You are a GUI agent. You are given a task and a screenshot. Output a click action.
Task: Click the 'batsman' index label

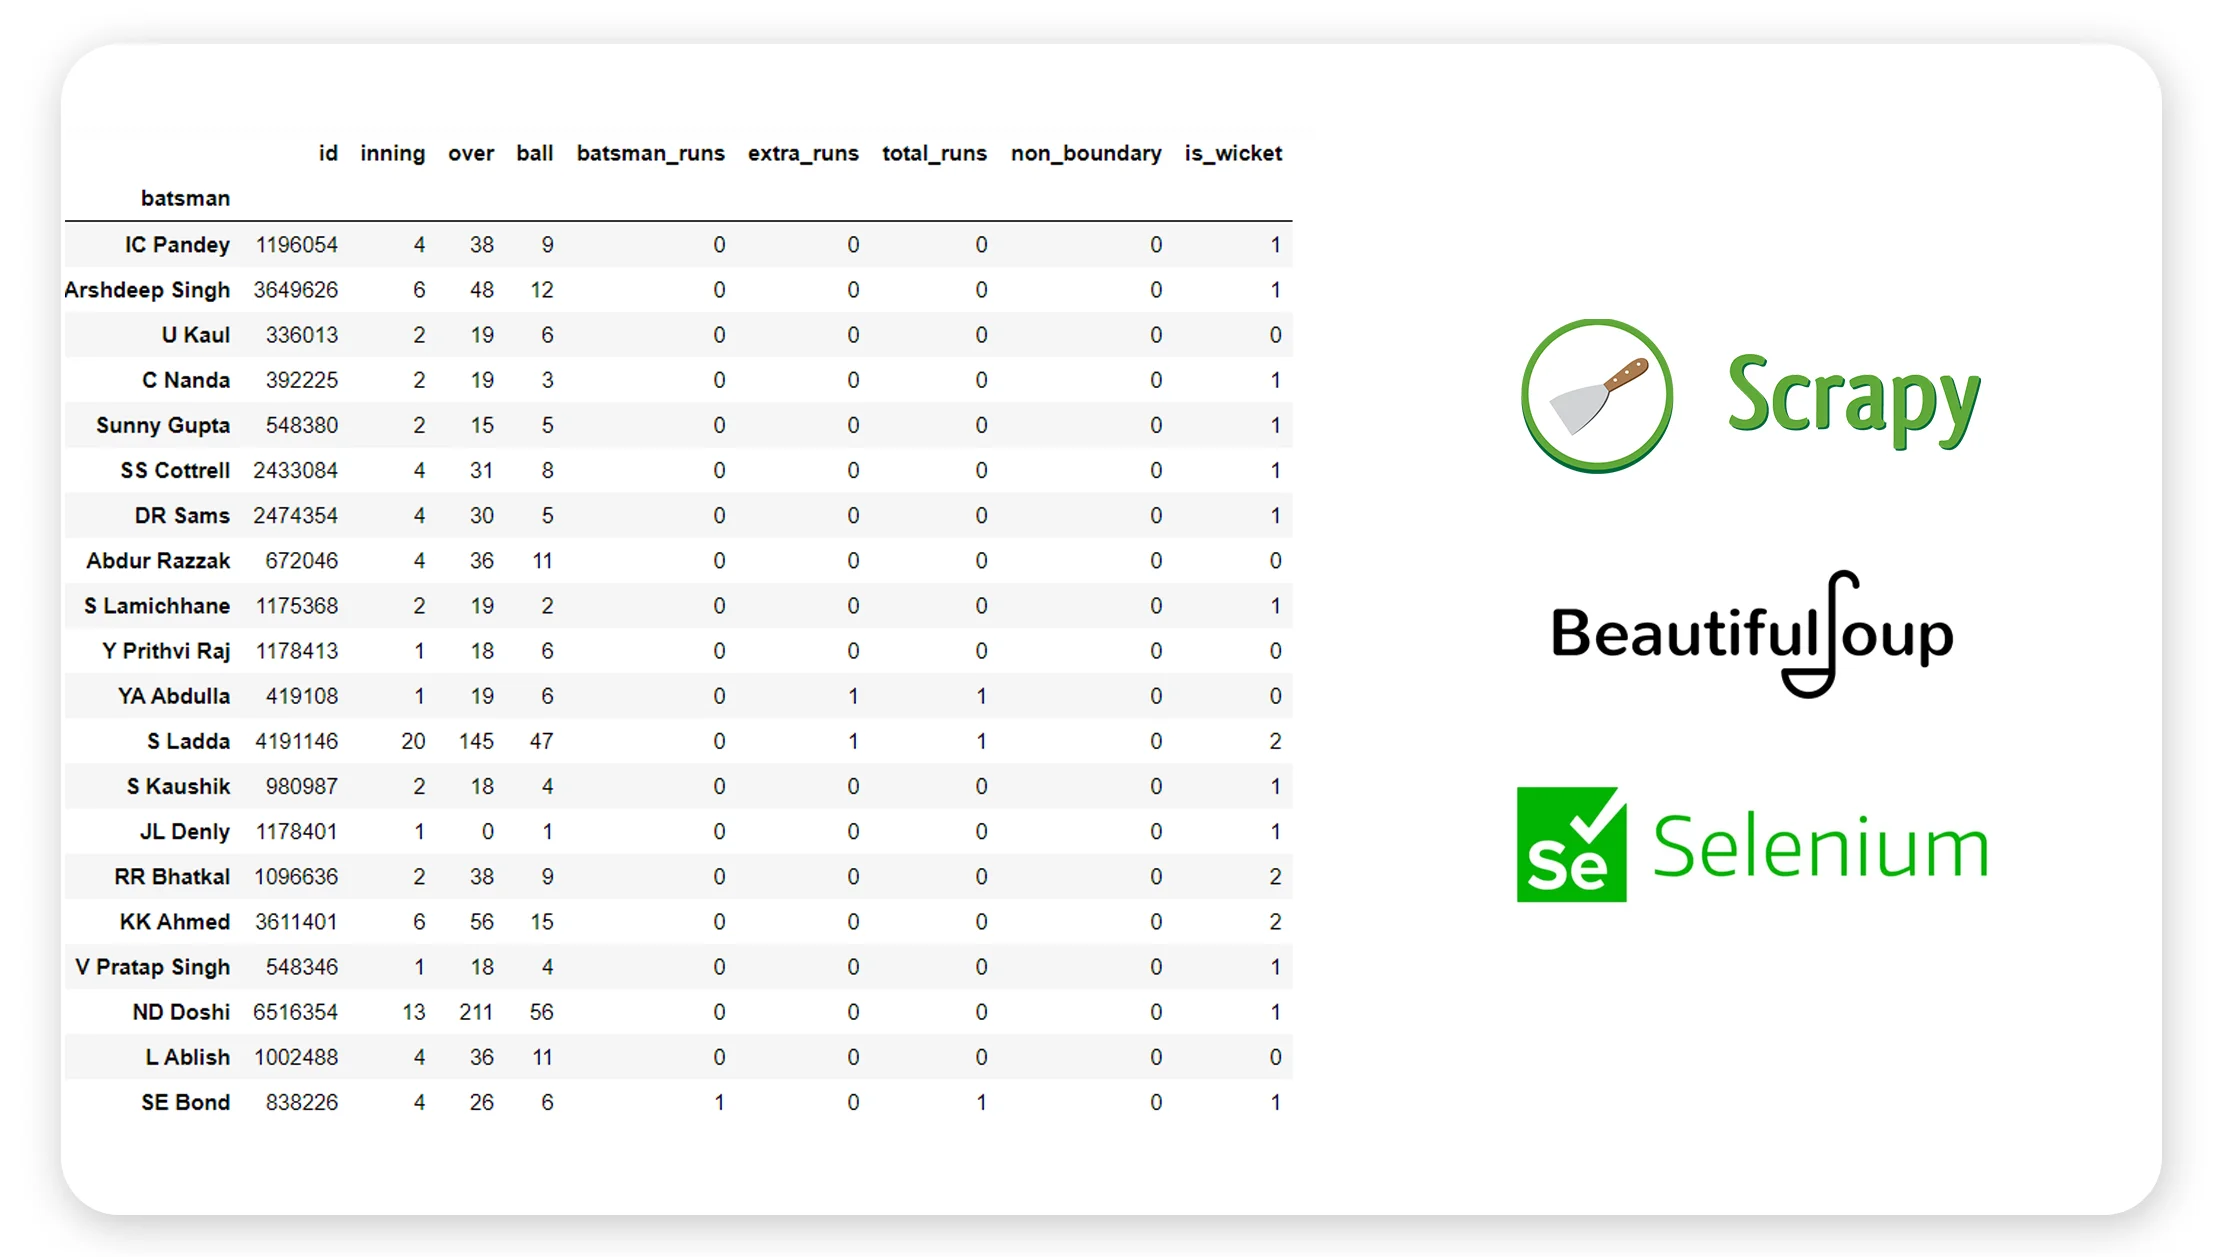tap(185, 198)
